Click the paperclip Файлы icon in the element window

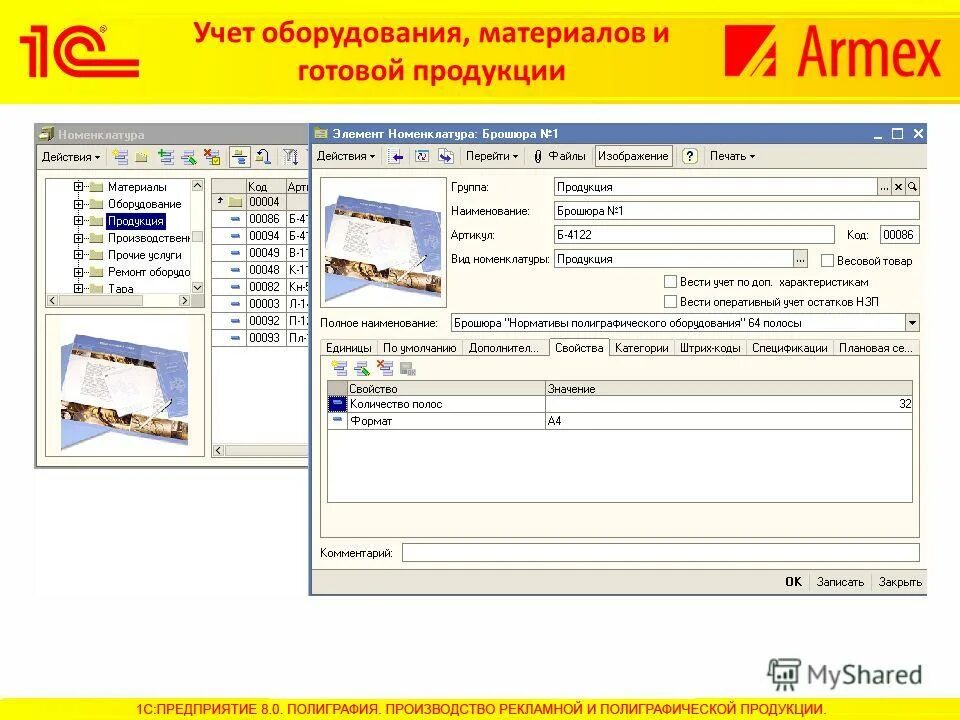click(536, 157)
